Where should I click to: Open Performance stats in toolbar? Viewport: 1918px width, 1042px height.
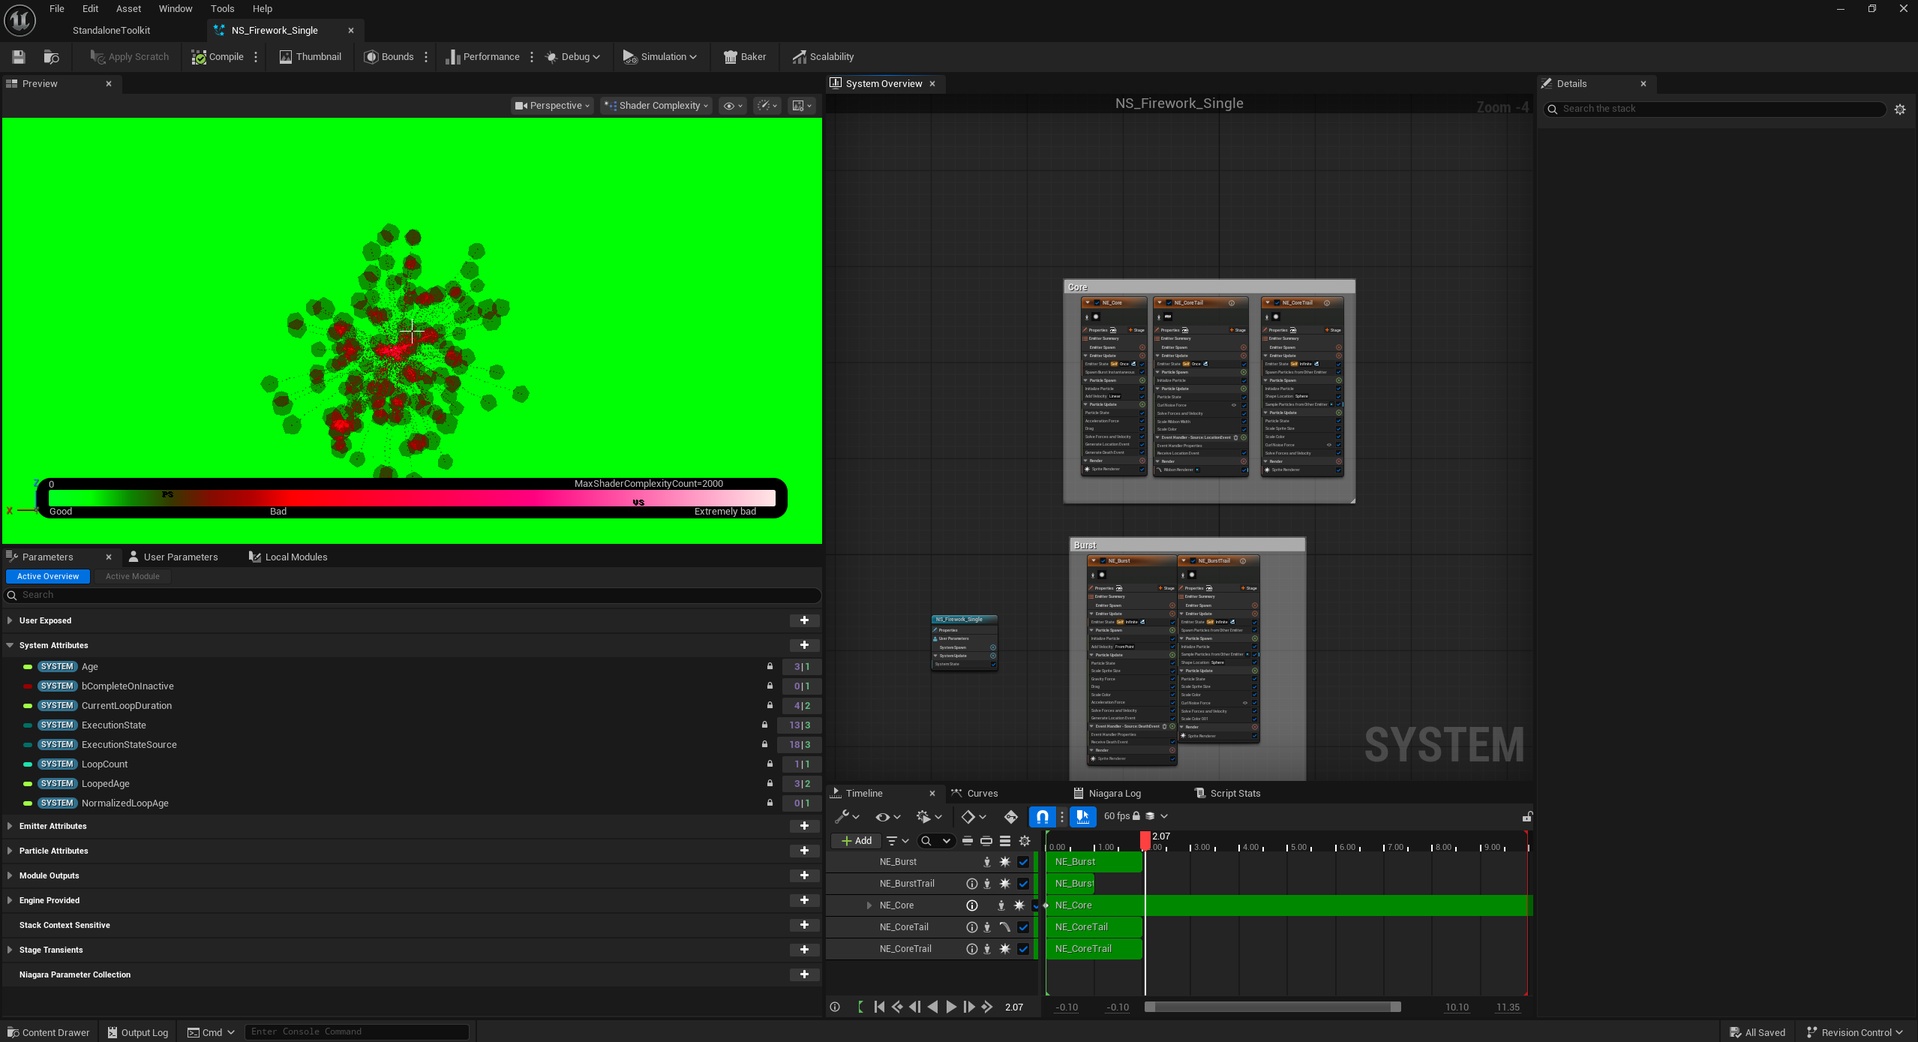coord(482,57)
